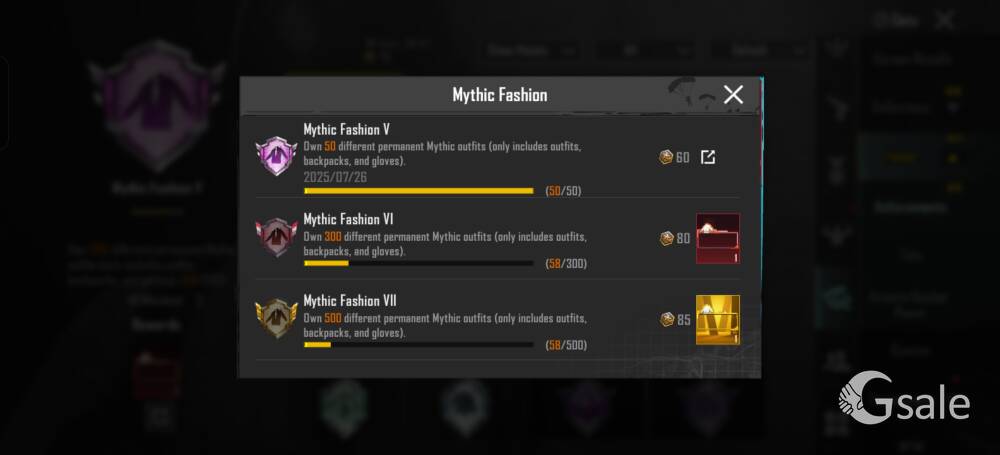Tap the 80 achievement points coin icon
Viewport: 1000px width, 455px height.
pyautogui.click(x=666, y=238)
